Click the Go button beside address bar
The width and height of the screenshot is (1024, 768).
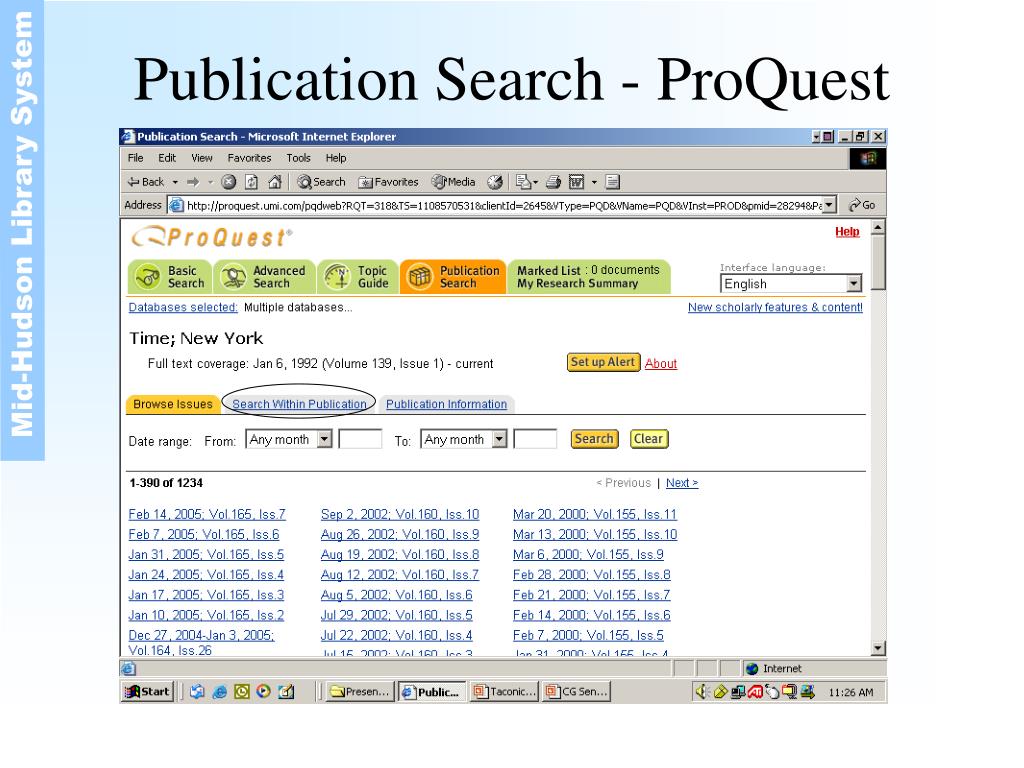[x=862, y=205]
